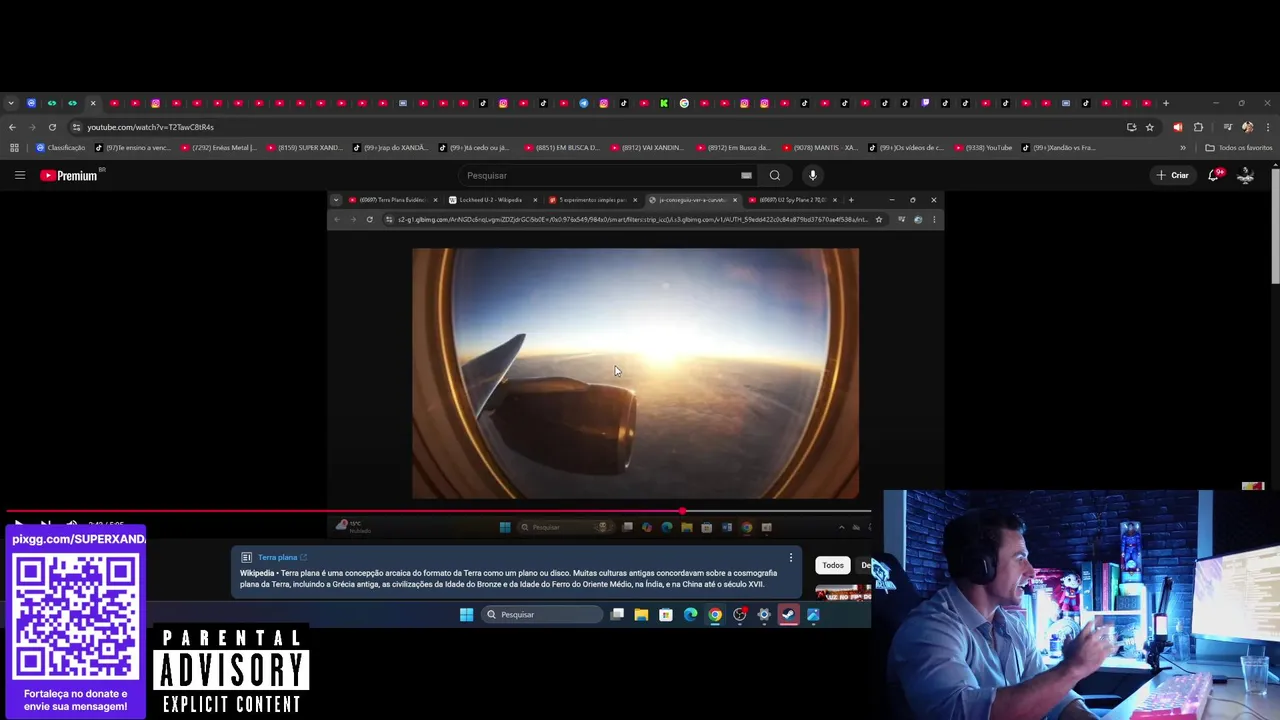
Task: Open the Todos os favoritos folder
Action: pyautogui.click(x=1239, y=148)
